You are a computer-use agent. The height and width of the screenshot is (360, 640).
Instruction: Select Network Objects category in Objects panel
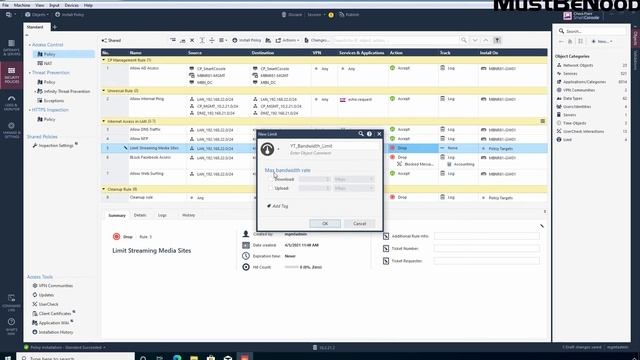click(578, 65)
